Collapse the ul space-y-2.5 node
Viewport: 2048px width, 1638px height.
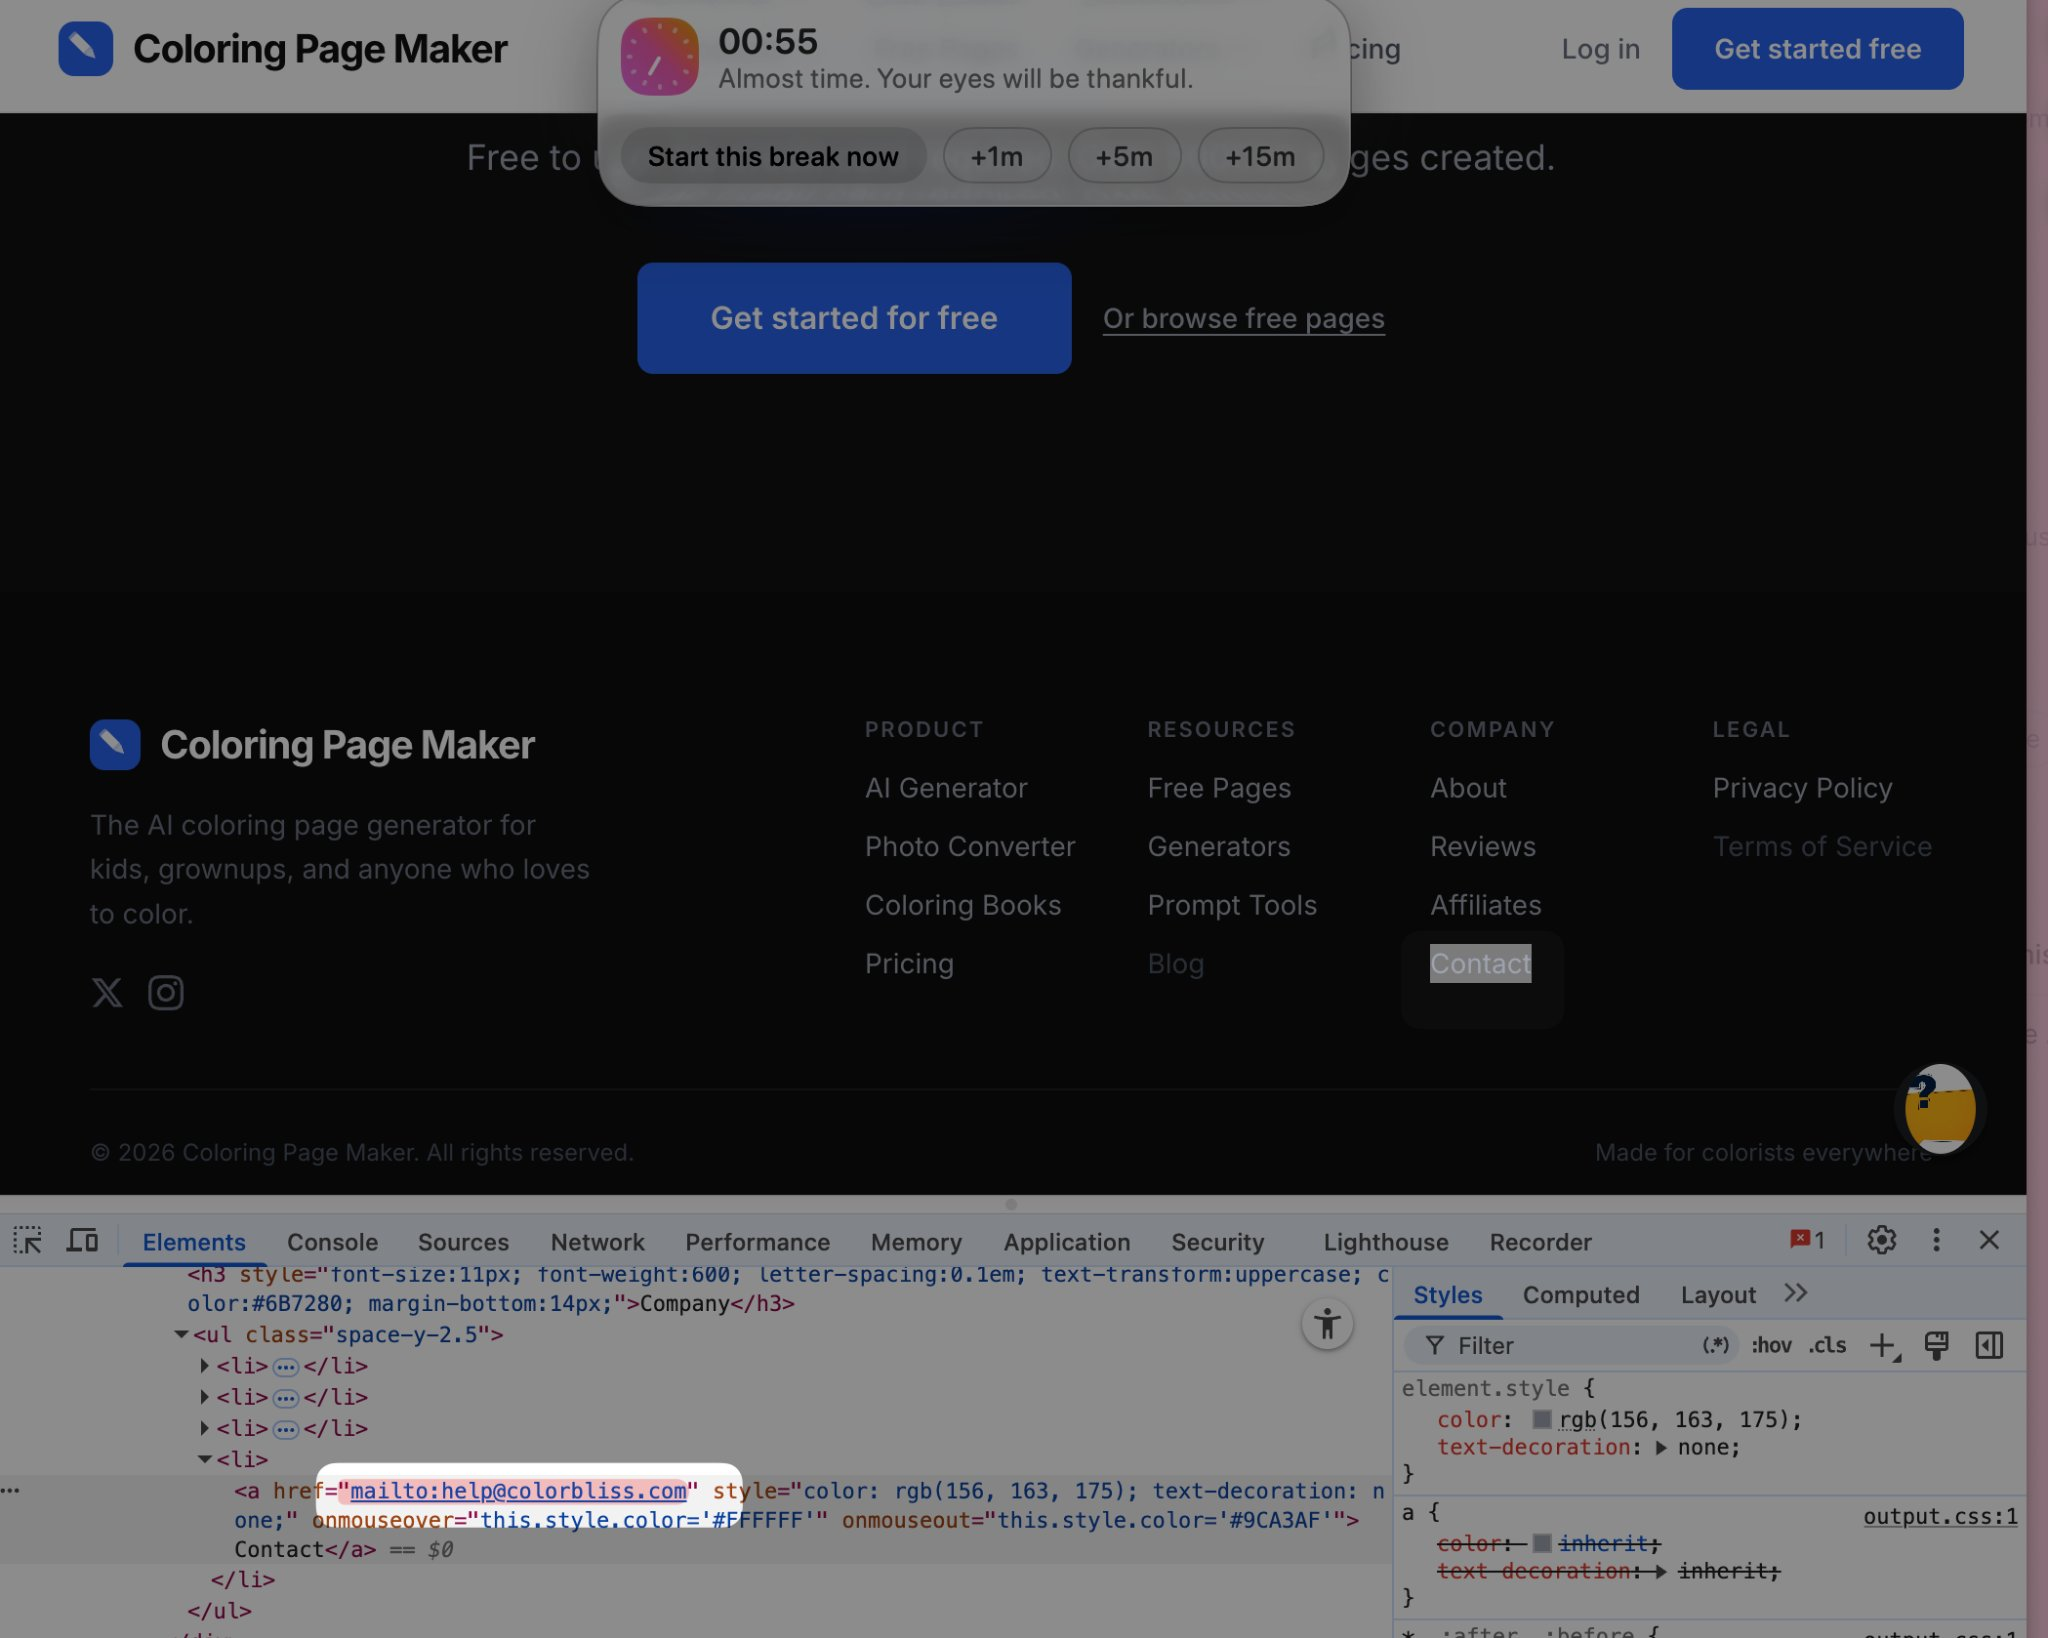pos(181,1334)
